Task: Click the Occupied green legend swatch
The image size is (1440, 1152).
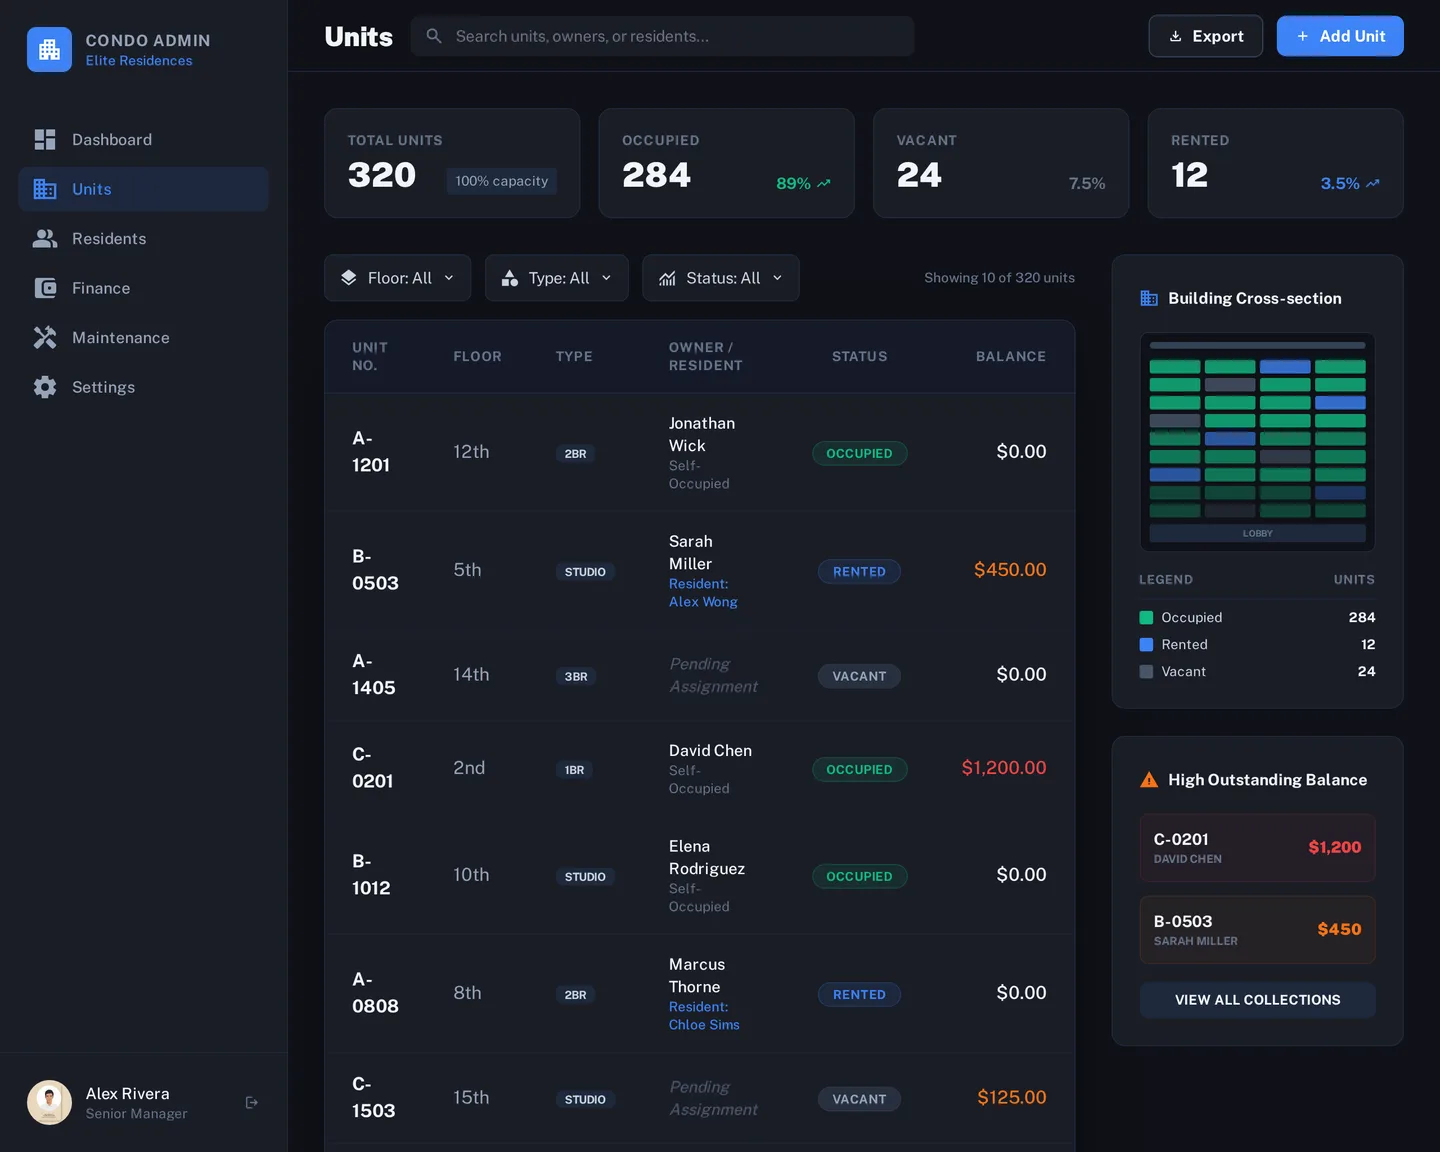Action: pos(1145,617)
